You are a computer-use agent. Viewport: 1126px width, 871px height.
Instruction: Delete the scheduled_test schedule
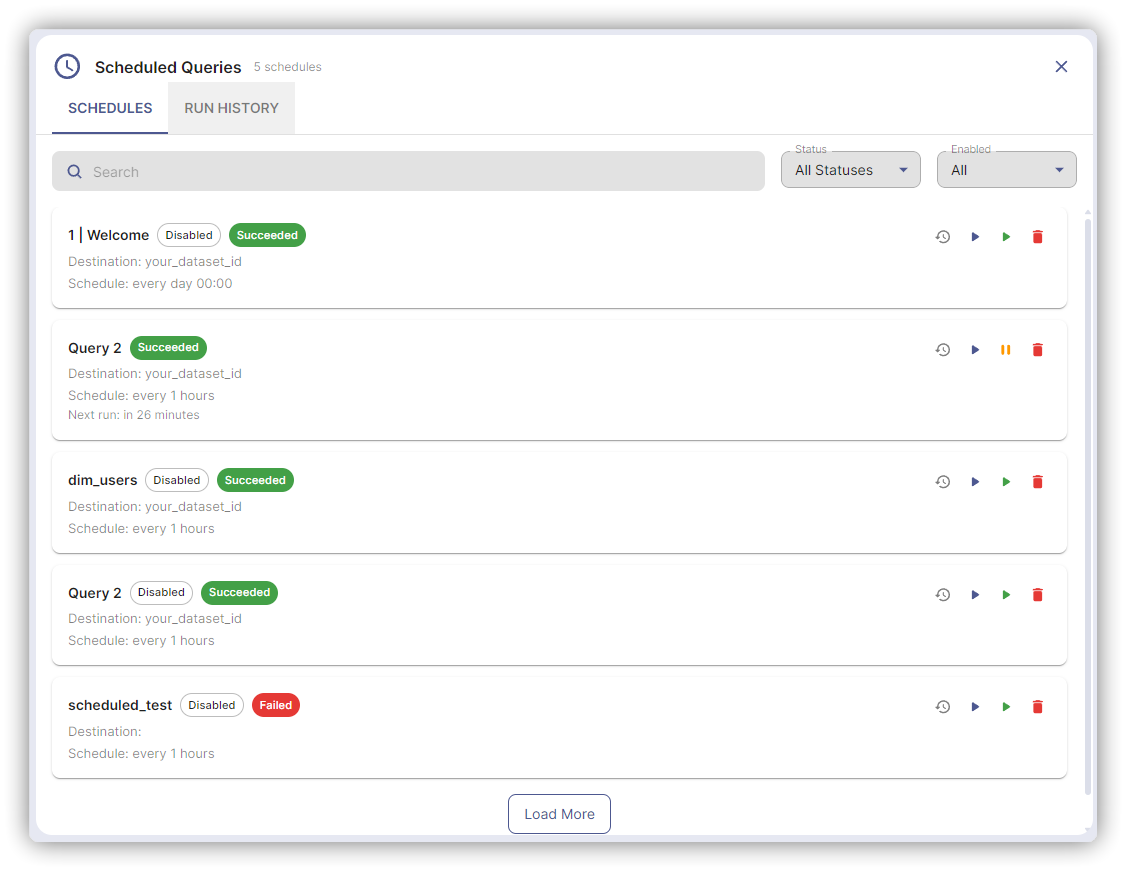pos(1037,707)
